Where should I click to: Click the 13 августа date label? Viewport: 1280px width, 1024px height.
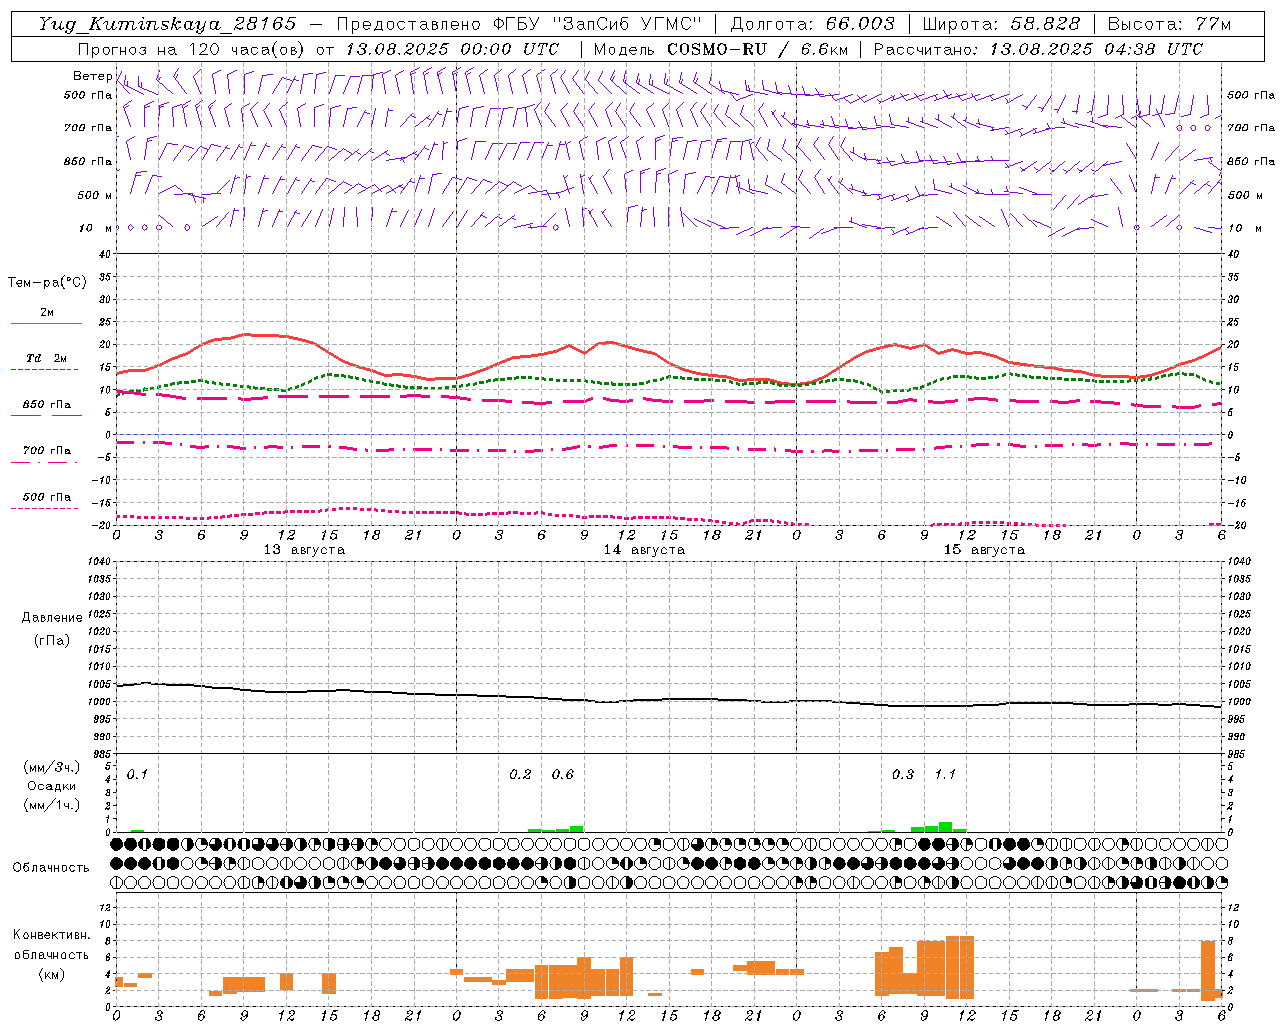pos(304,550)
